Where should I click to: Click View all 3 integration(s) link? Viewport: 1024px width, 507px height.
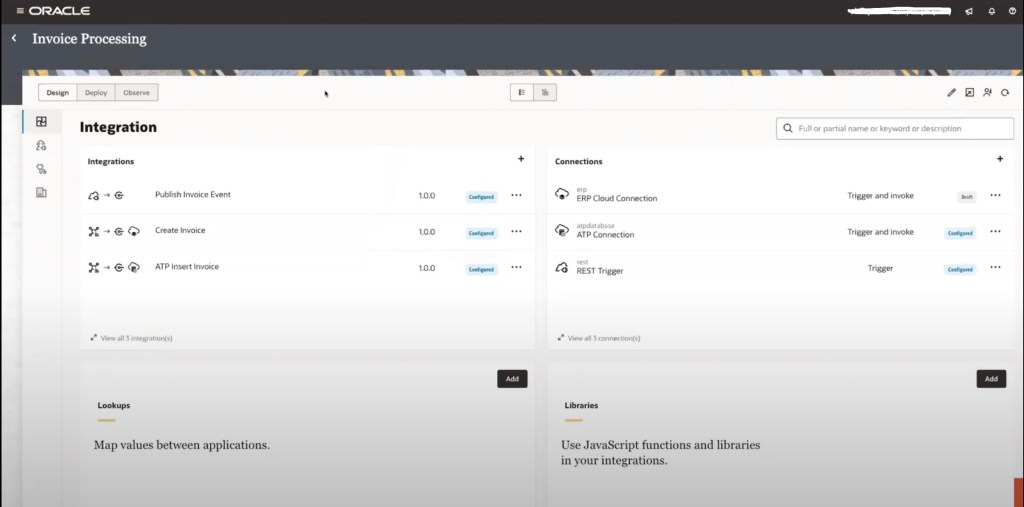(136, 338)
